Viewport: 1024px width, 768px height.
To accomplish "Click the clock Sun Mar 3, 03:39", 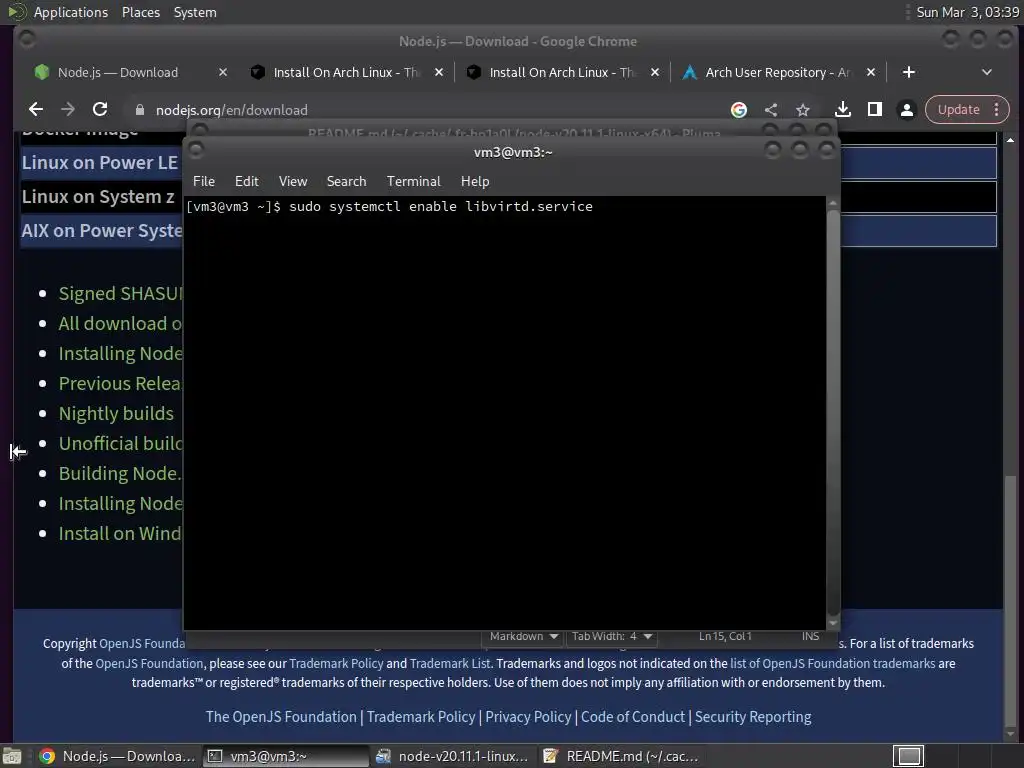I will [x=967, y=12].
